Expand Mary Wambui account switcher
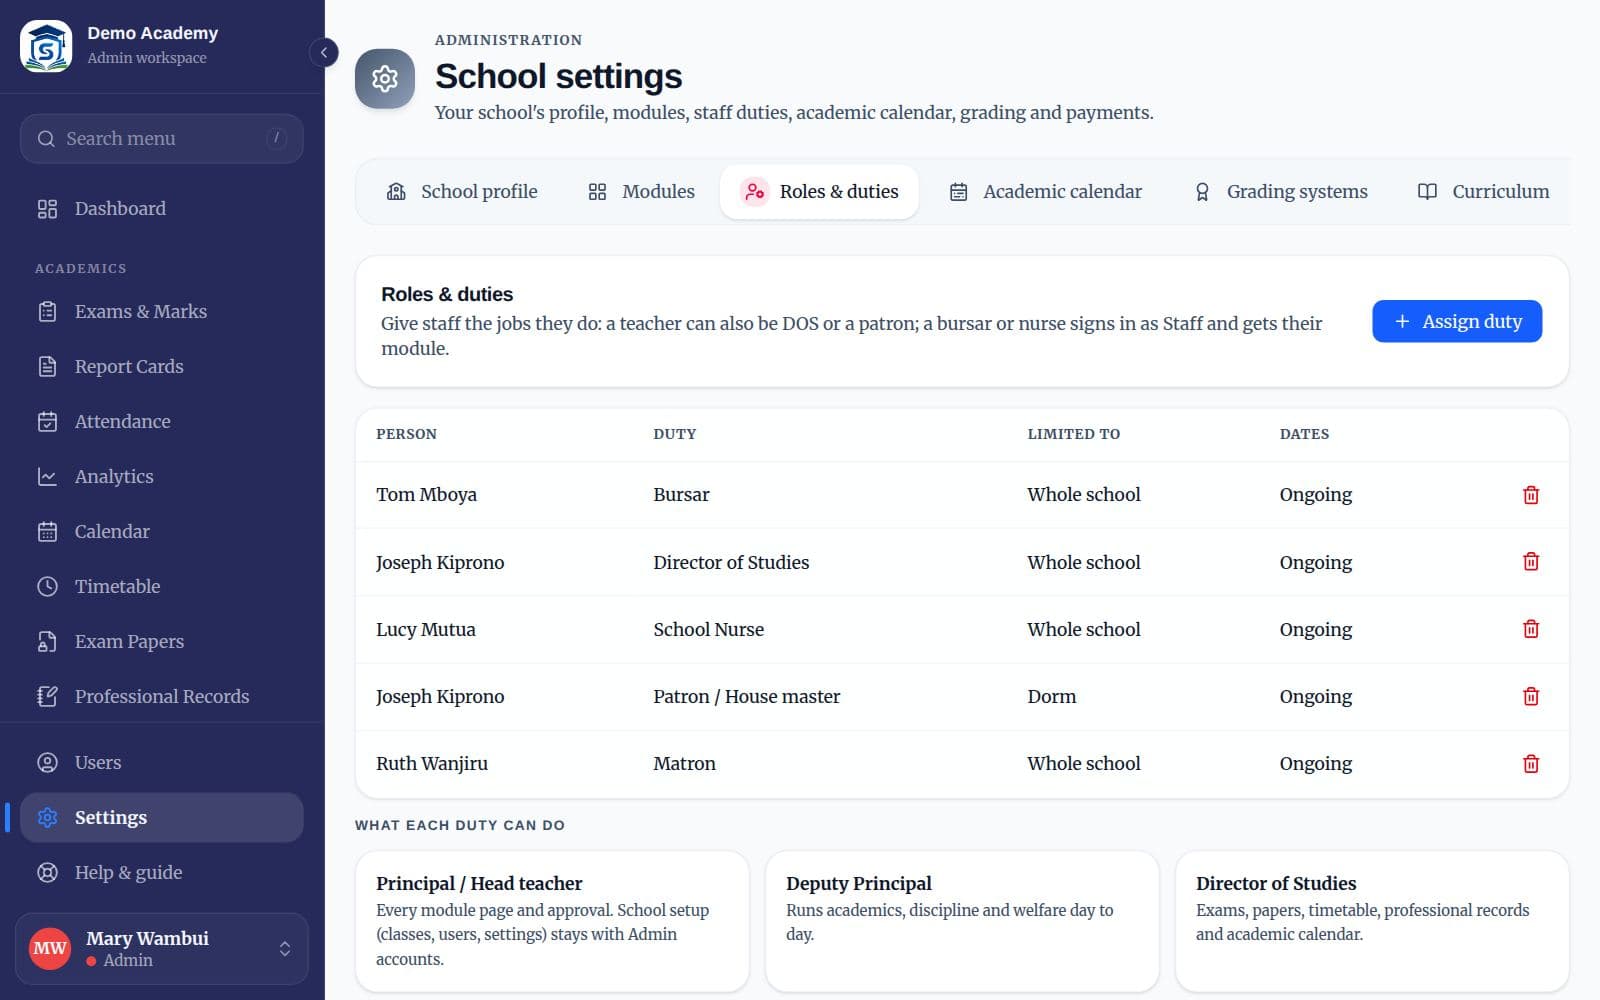Image resolution: width=1600 pixels, height=1000 pixels. click(x=161, y=948)
